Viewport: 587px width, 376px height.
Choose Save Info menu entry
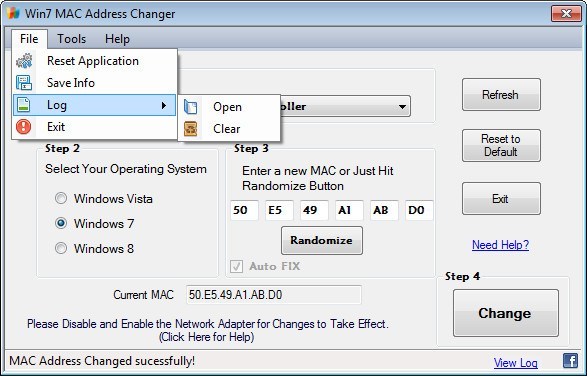94,83
